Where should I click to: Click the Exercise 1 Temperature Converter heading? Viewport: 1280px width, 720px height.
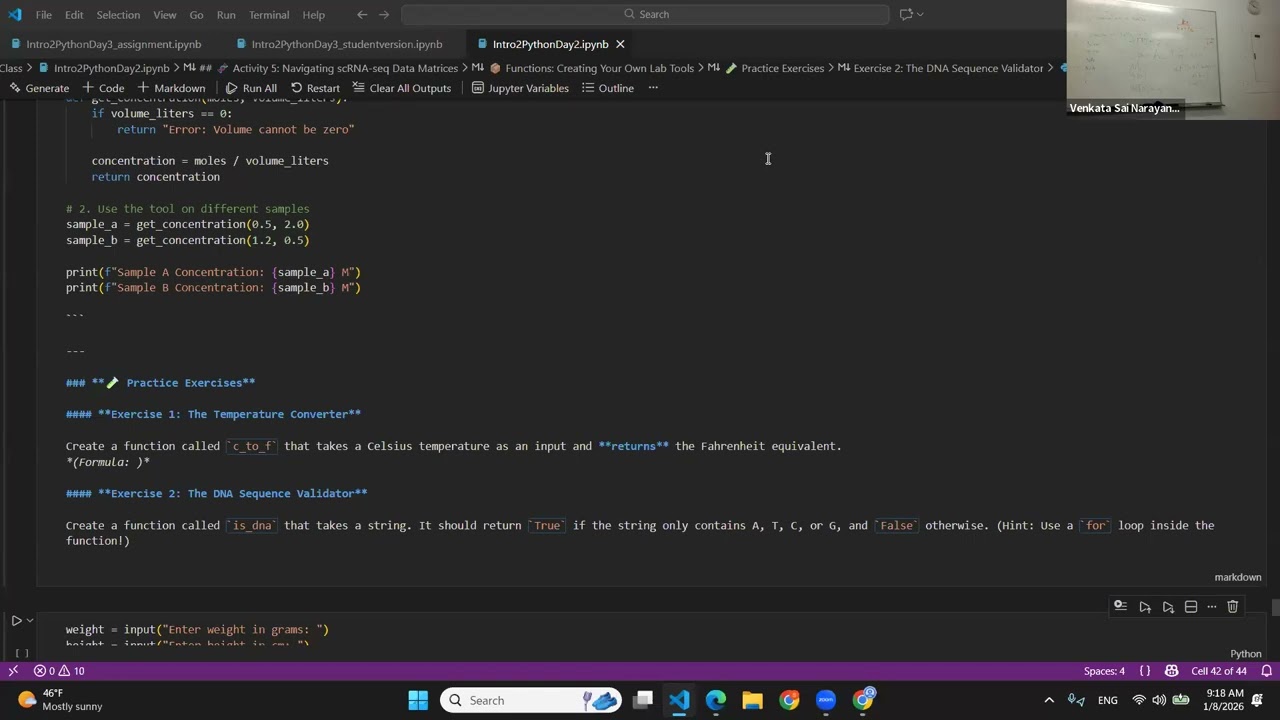pyautogui.click(x=213, y=414)
